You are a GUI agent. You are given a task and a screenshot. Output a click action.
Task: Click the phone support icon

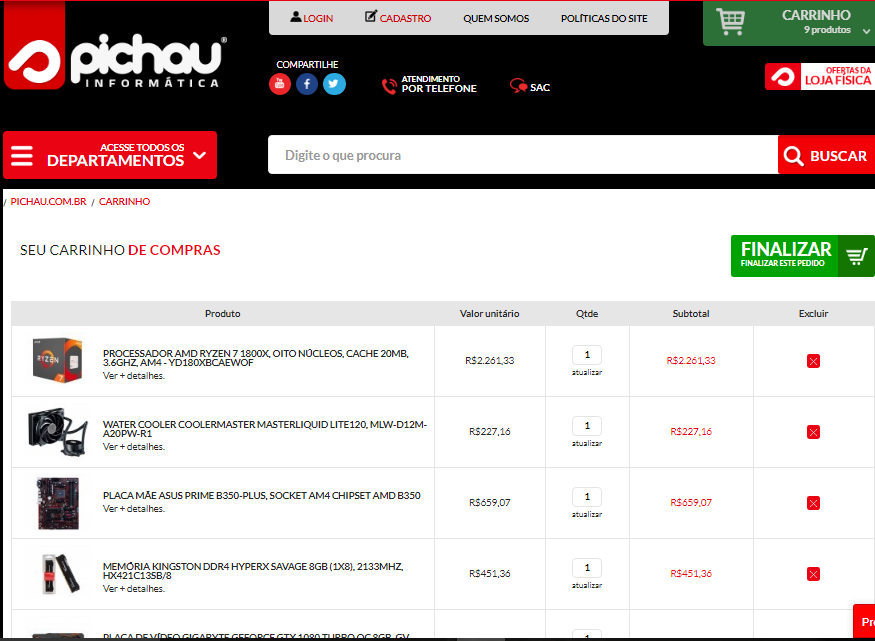pyautogui.click(x=389, y=86)
